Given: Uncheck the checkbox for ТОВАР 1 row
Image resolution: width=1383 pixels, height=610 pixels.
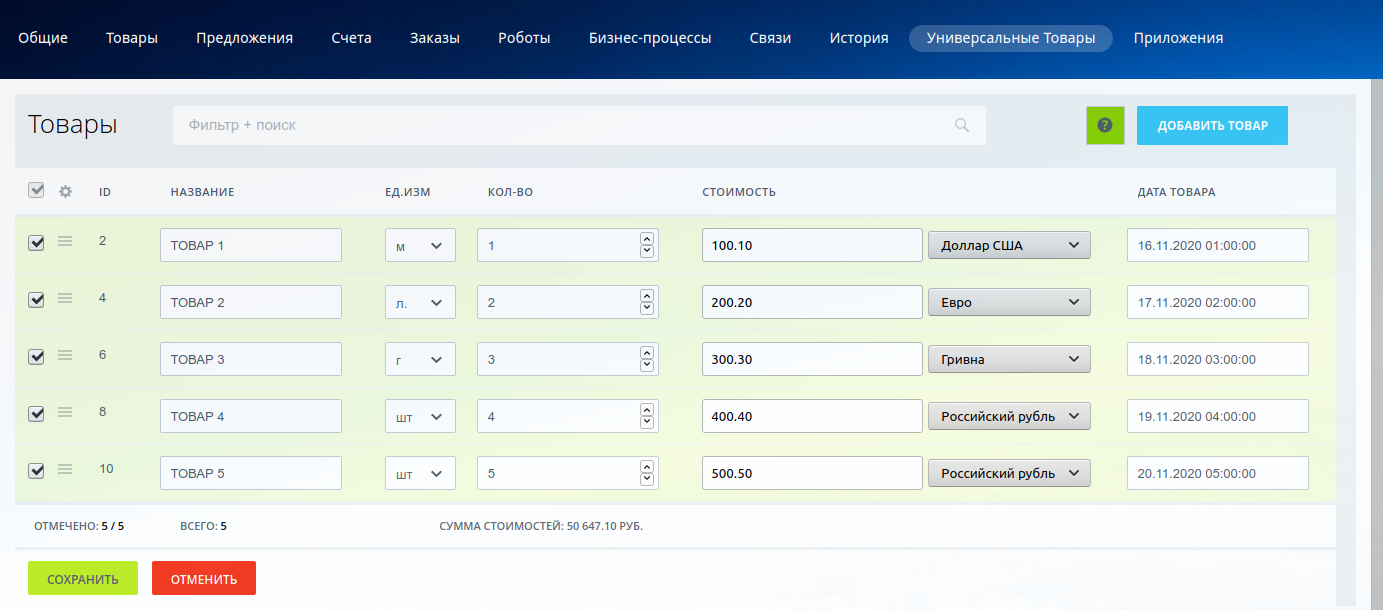Looking at the screenshot, I should click(x=36, y=243).
